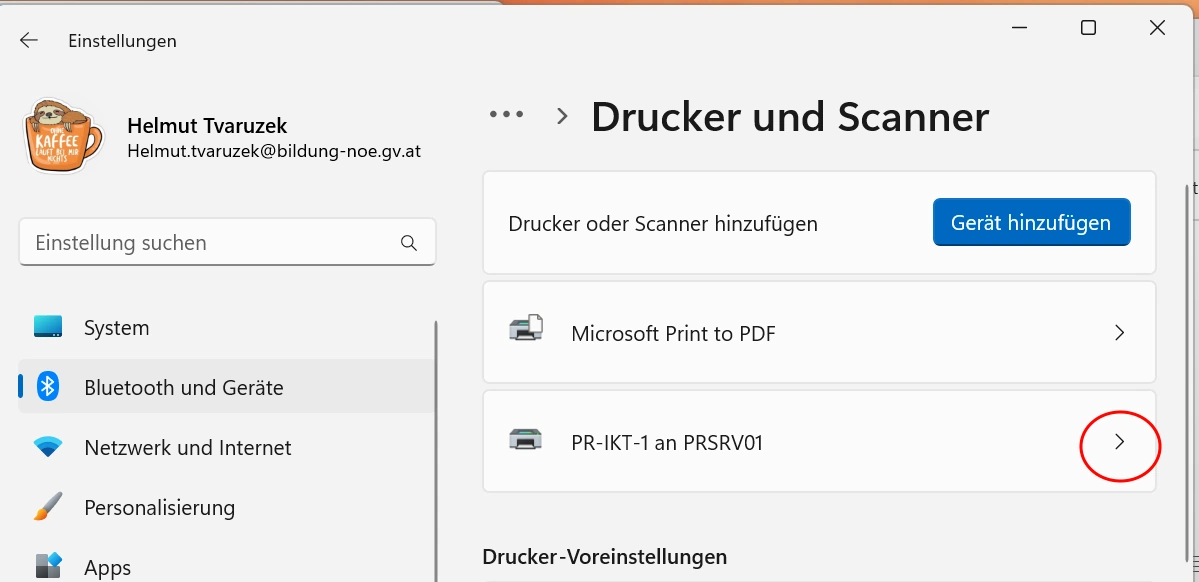This screenshot has height=582, width=1199.
Task: Go to Personalisierung settings
Action: click(159, 507)
